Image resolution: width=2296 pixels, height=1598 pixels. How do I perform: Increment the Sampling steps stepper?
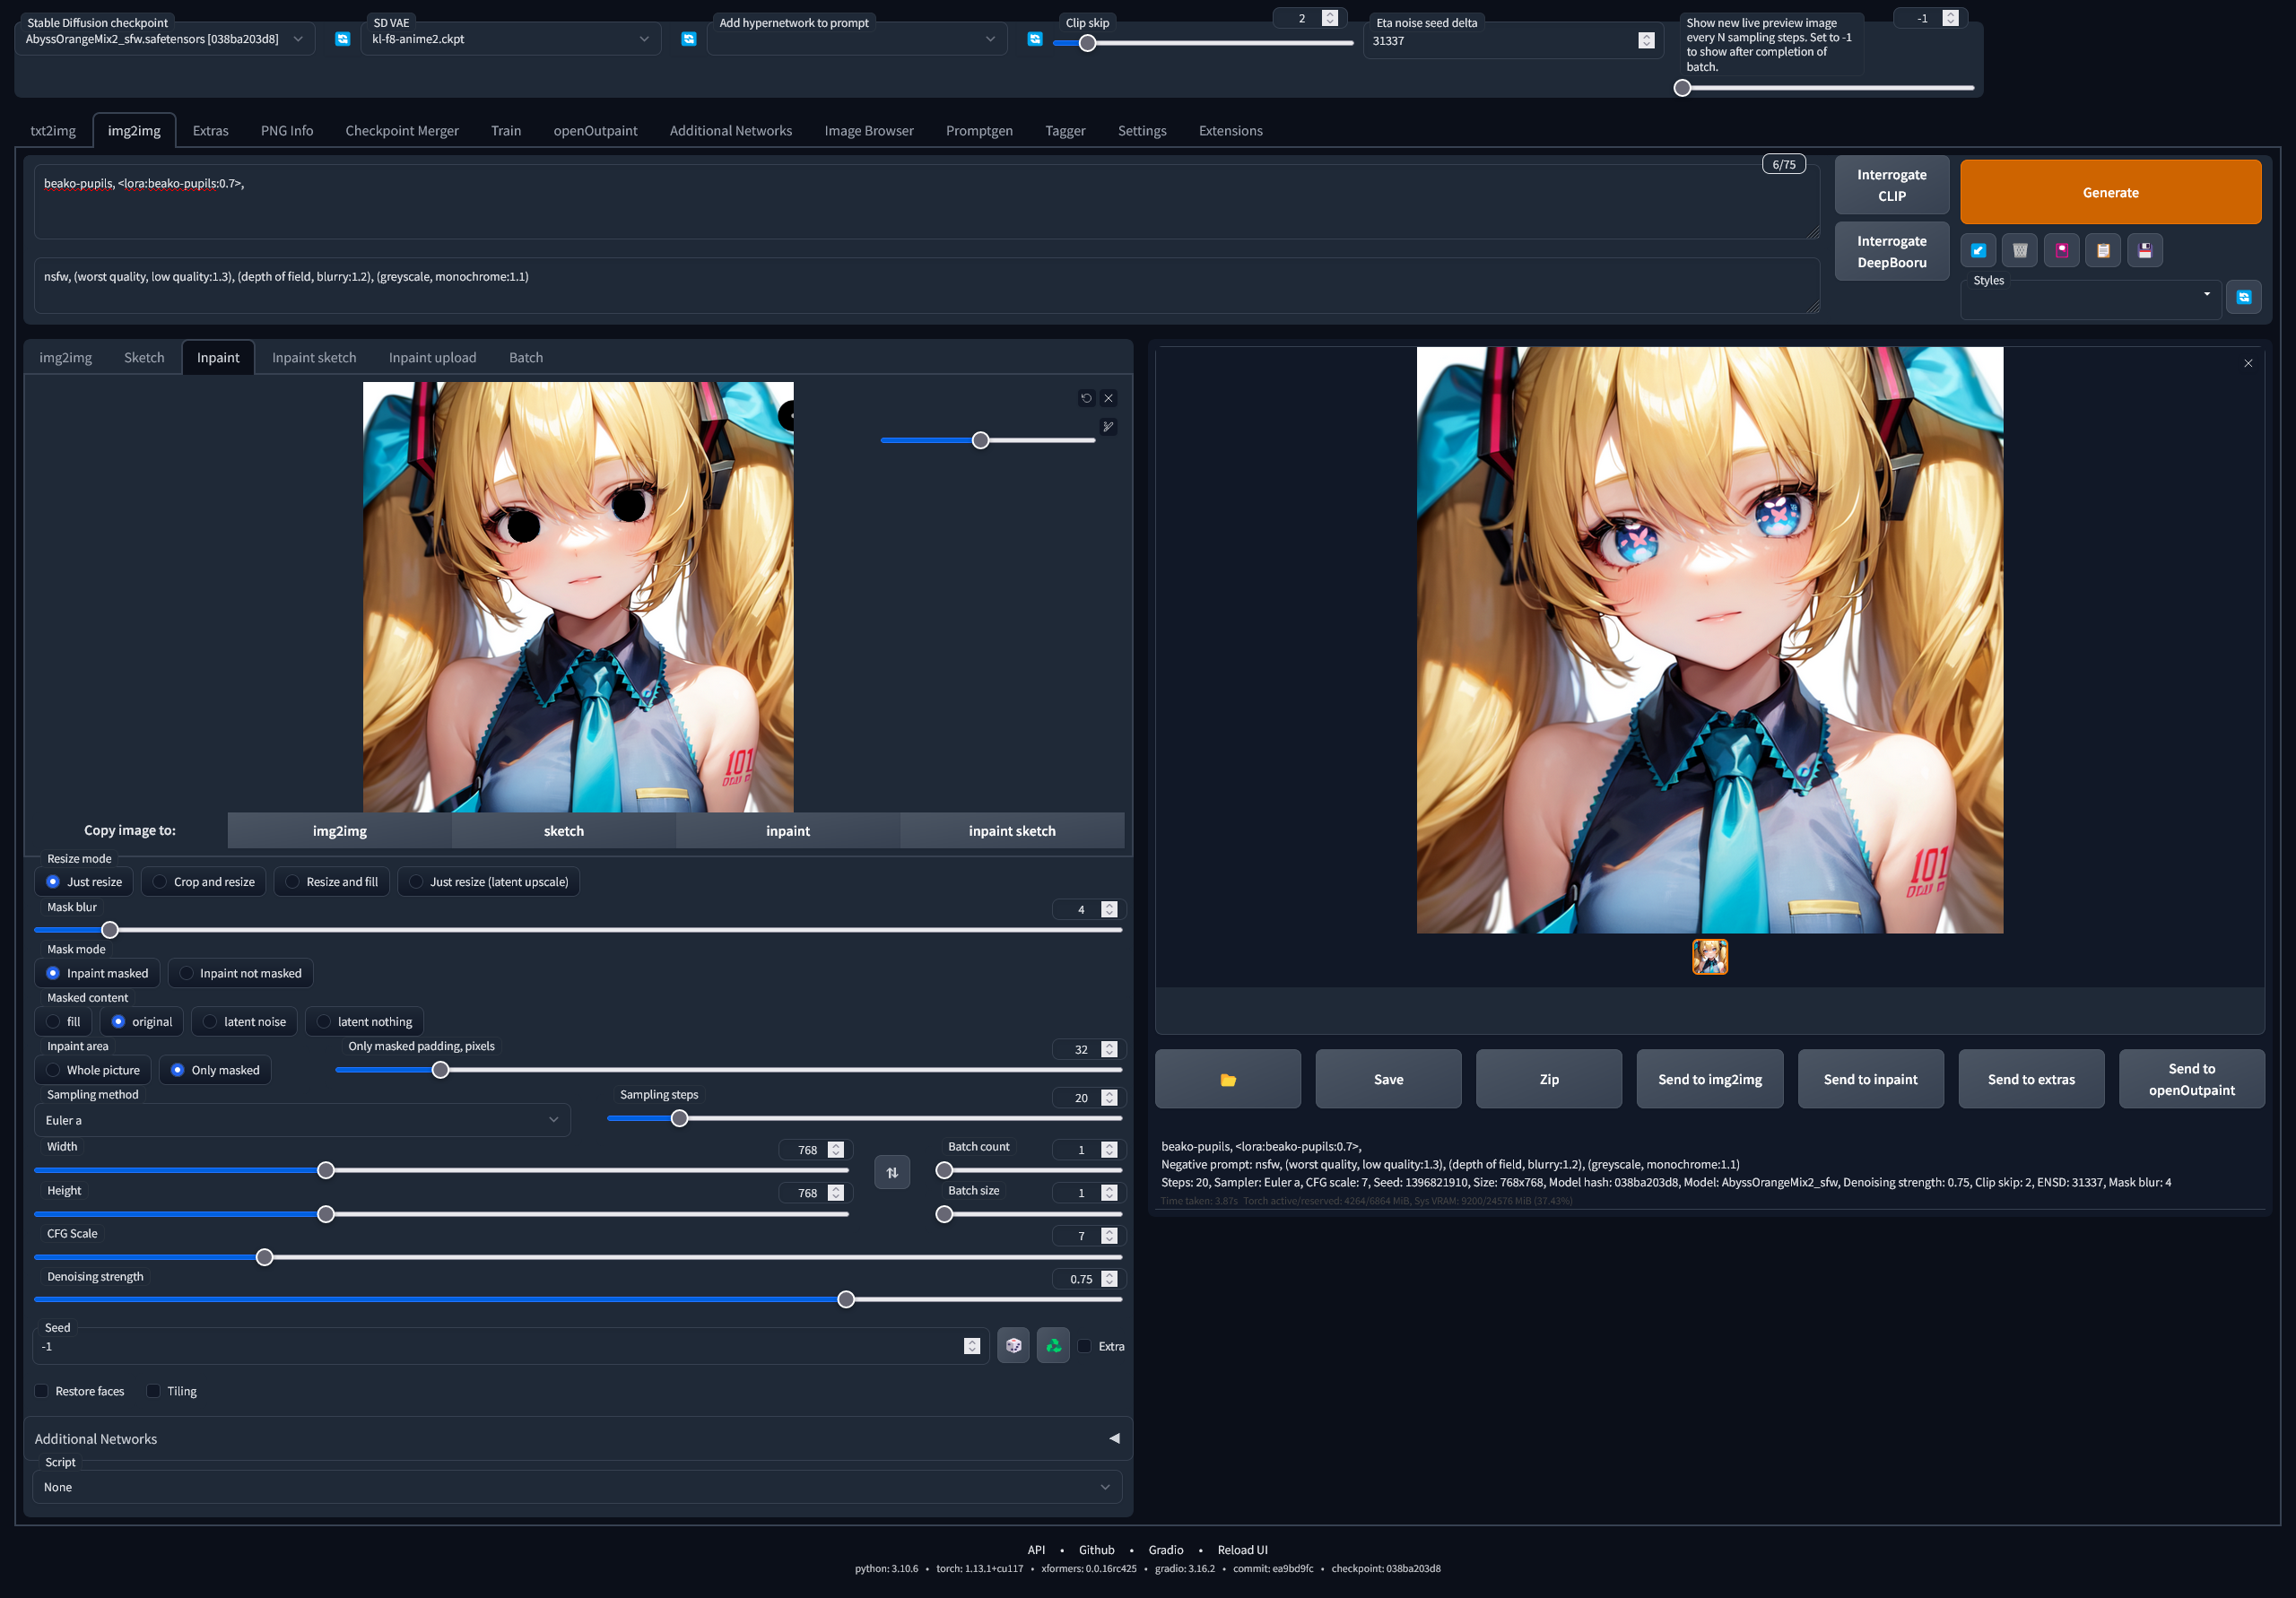(x=1109, y=1094)
